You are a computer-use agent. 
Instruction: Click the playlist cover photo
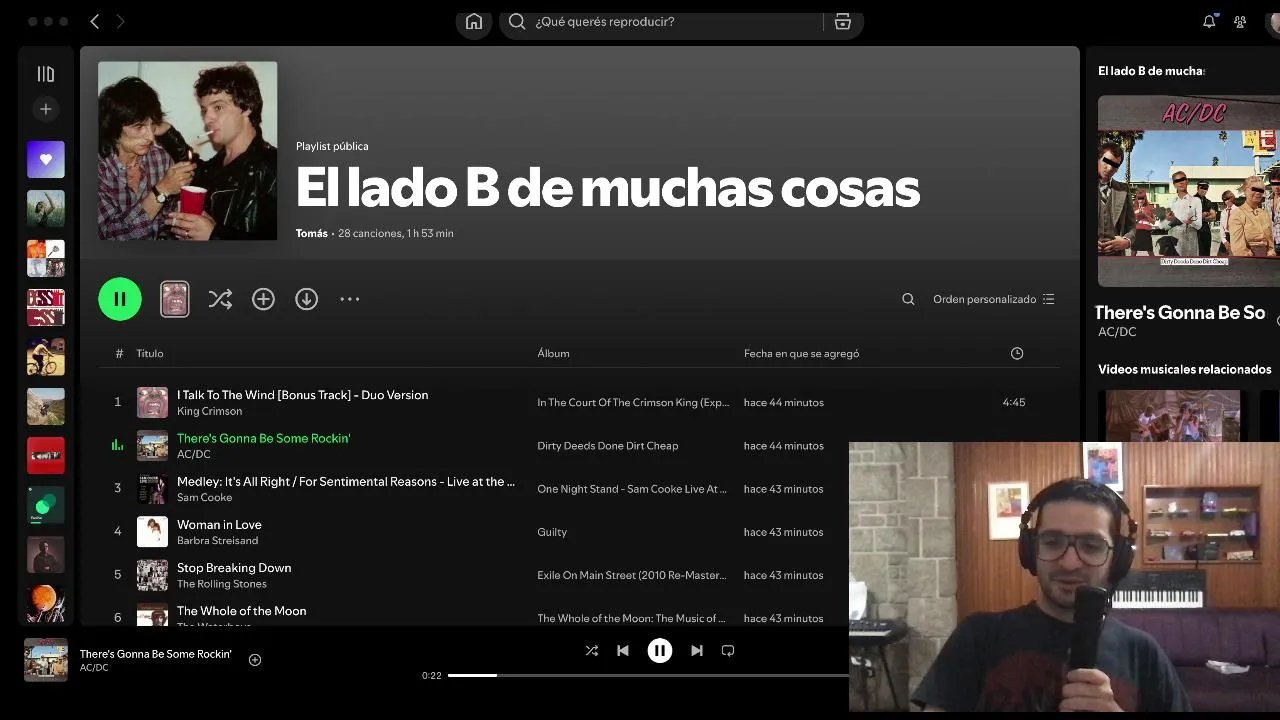[187, 151]
